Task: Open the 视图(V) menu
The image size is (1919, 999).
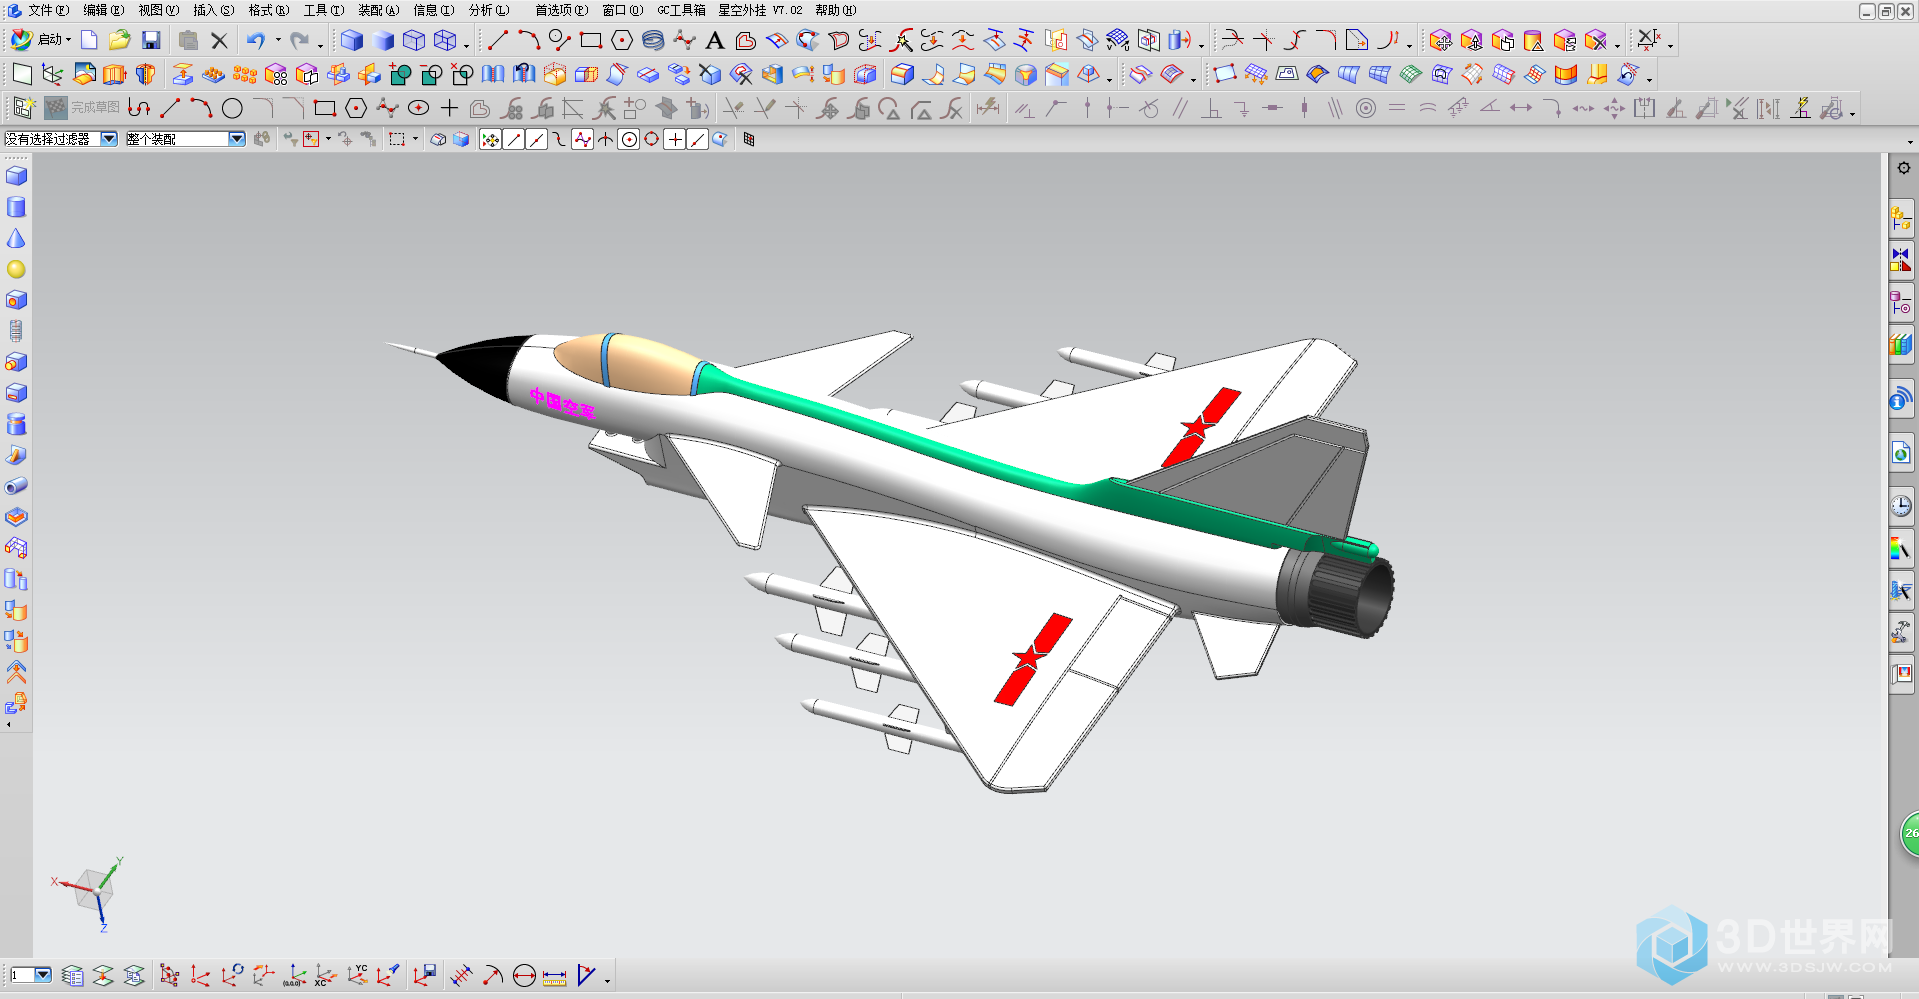Action: coord(159,10)
